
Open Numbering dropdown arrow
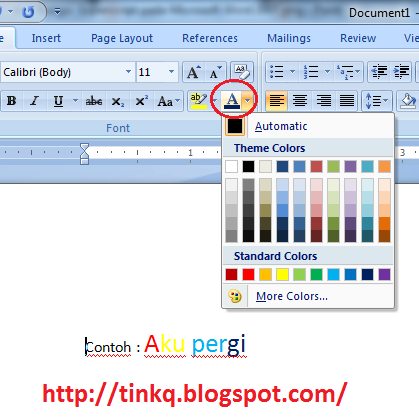(x=327, y=72)
